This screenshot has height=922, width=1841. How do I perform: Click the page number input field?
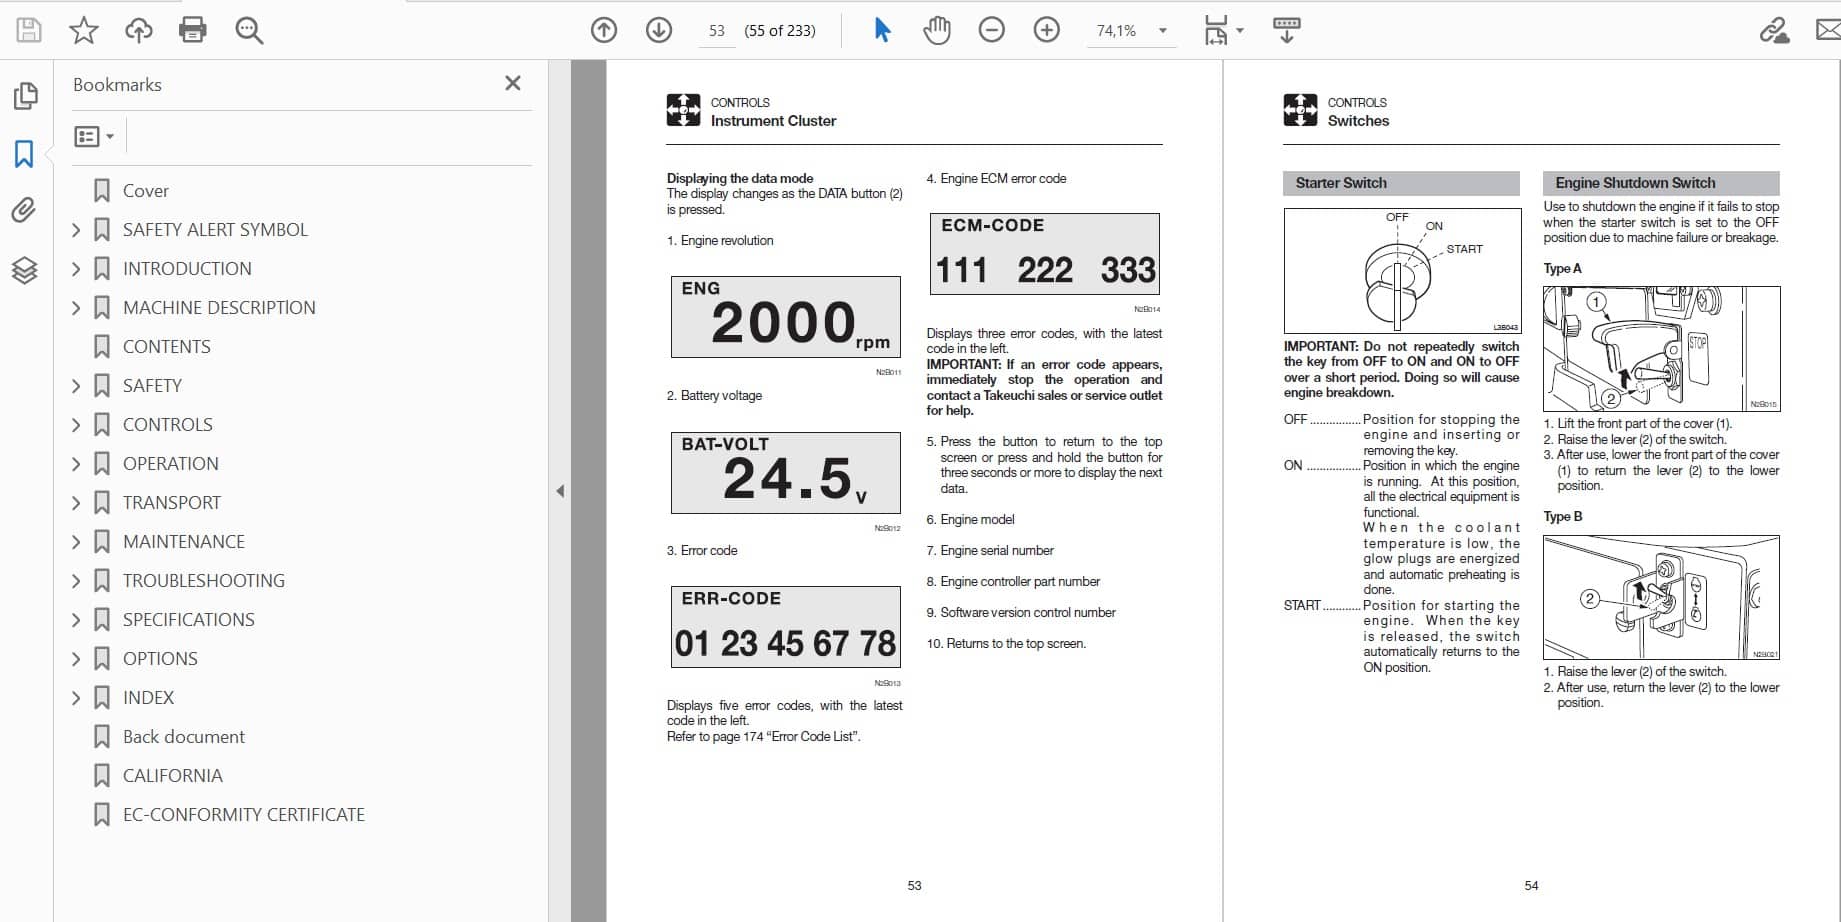pos(717,31)
